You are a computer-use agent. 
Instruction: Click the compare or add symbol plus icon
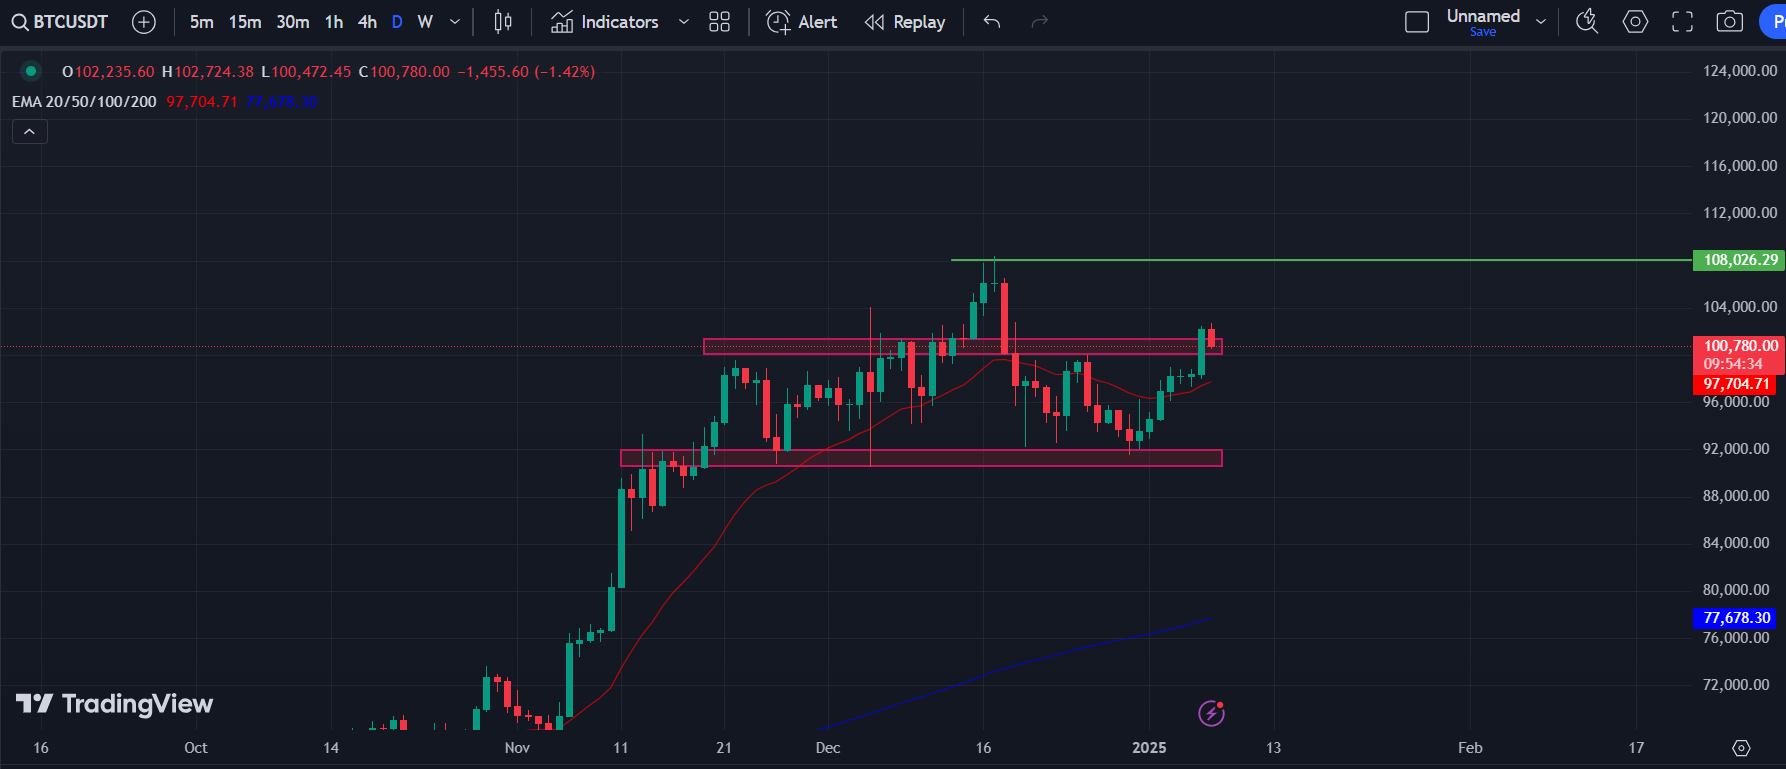144,22
